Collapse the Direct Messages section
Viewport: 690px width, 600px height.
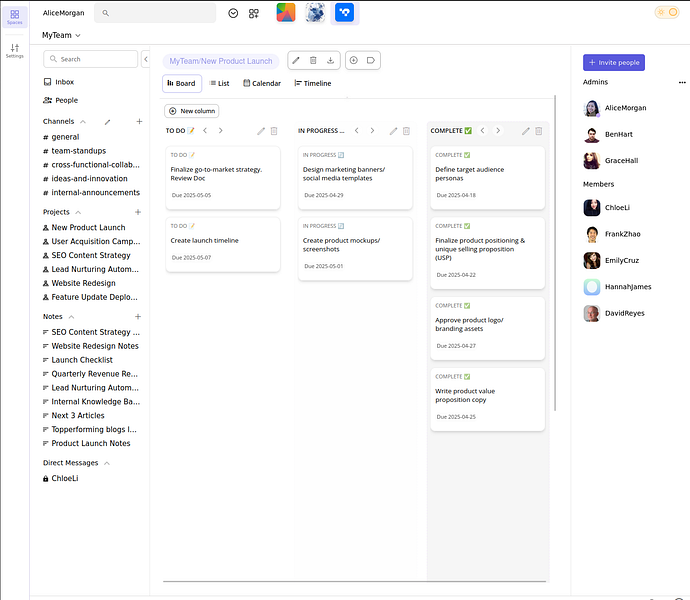click(106, 463)
